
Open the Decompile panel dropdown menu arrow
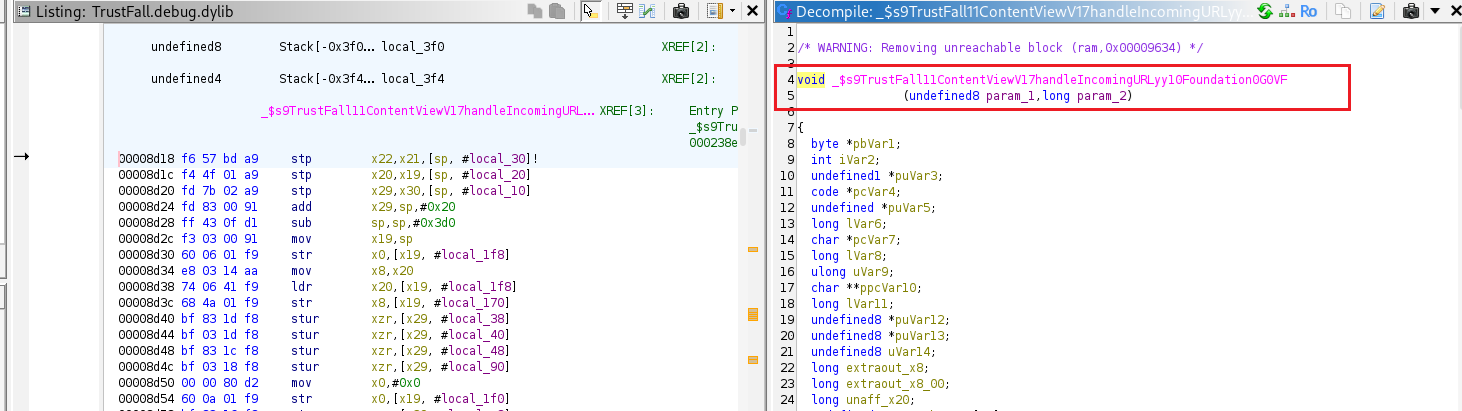click(1437, 11)
